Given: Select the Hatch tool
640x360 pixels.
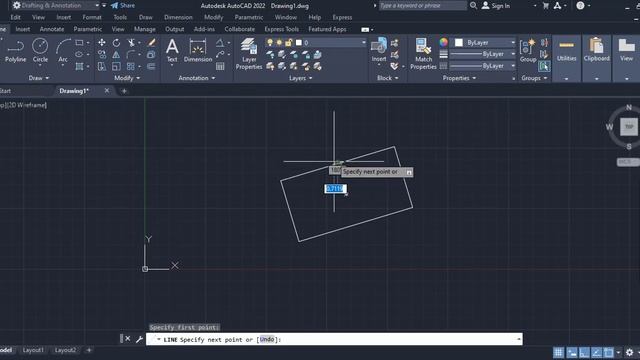Looking at the screenshot, I should [80, 66].
